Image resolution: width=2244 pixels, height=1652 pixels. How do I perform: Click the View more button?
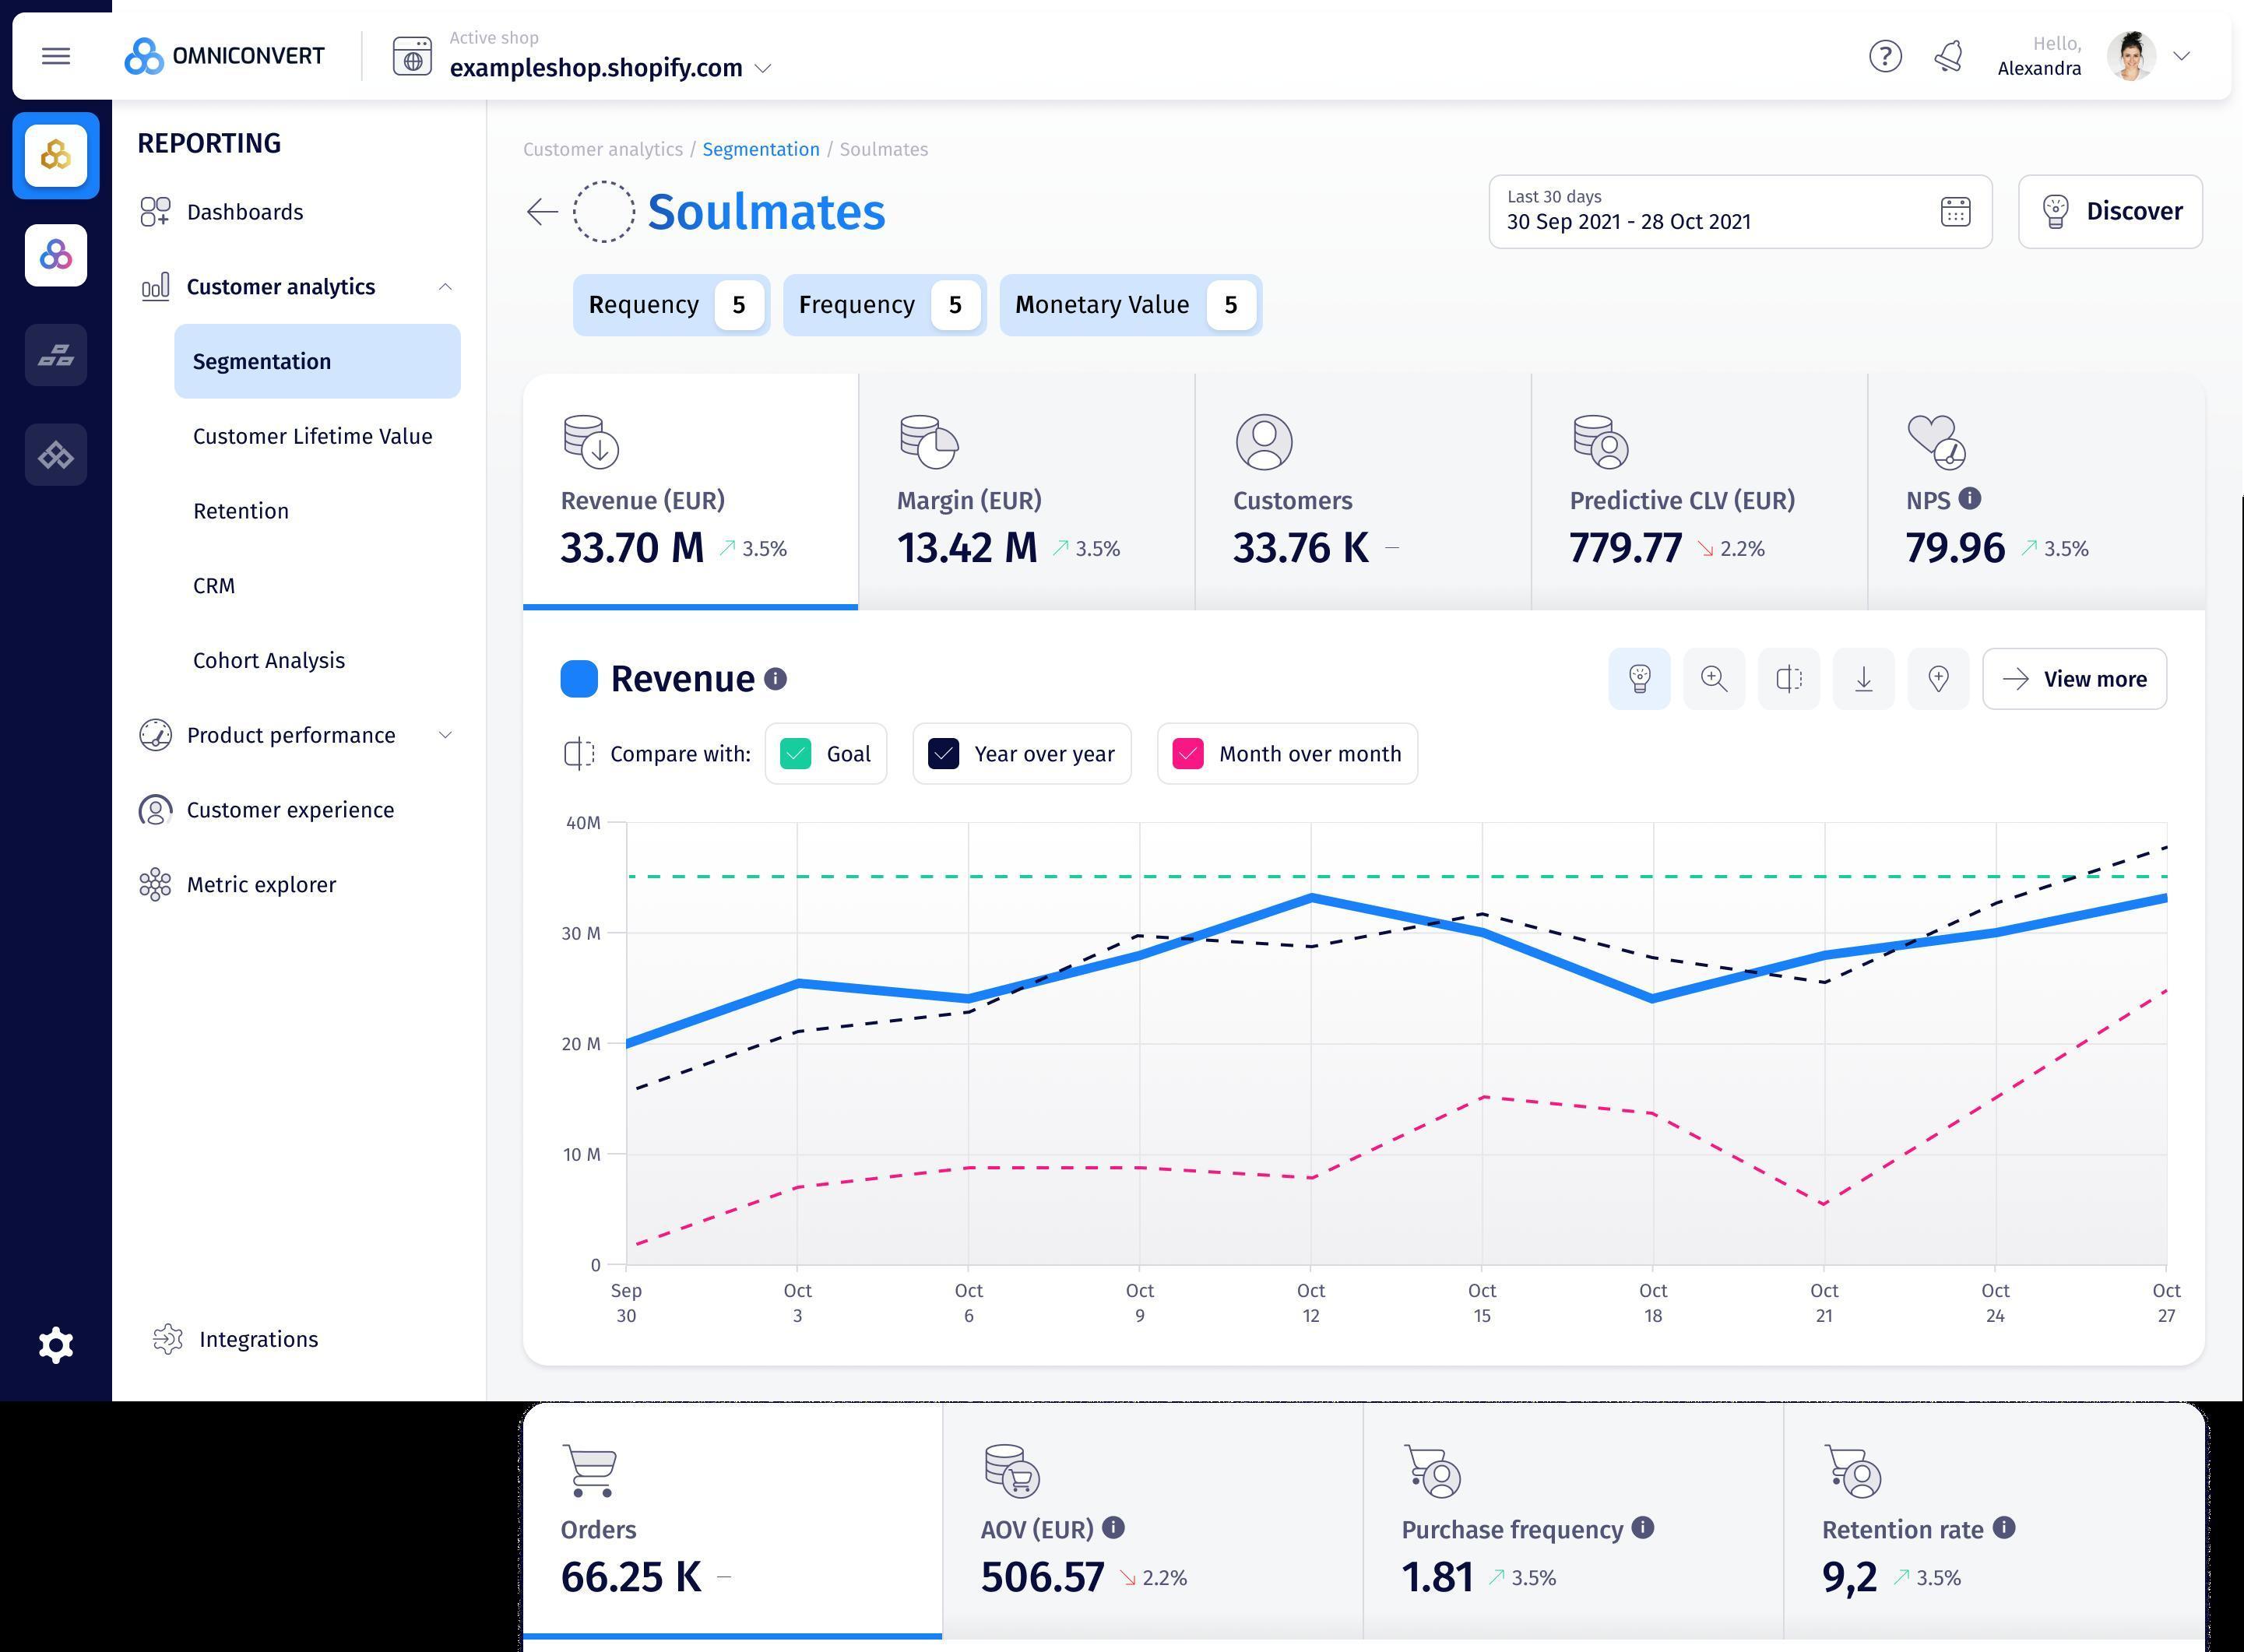(2074, 679)
